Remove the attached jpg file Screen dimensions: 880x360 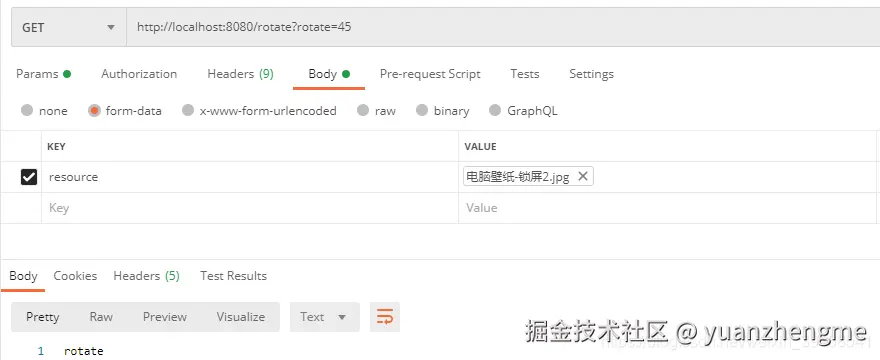coord(583,176)
